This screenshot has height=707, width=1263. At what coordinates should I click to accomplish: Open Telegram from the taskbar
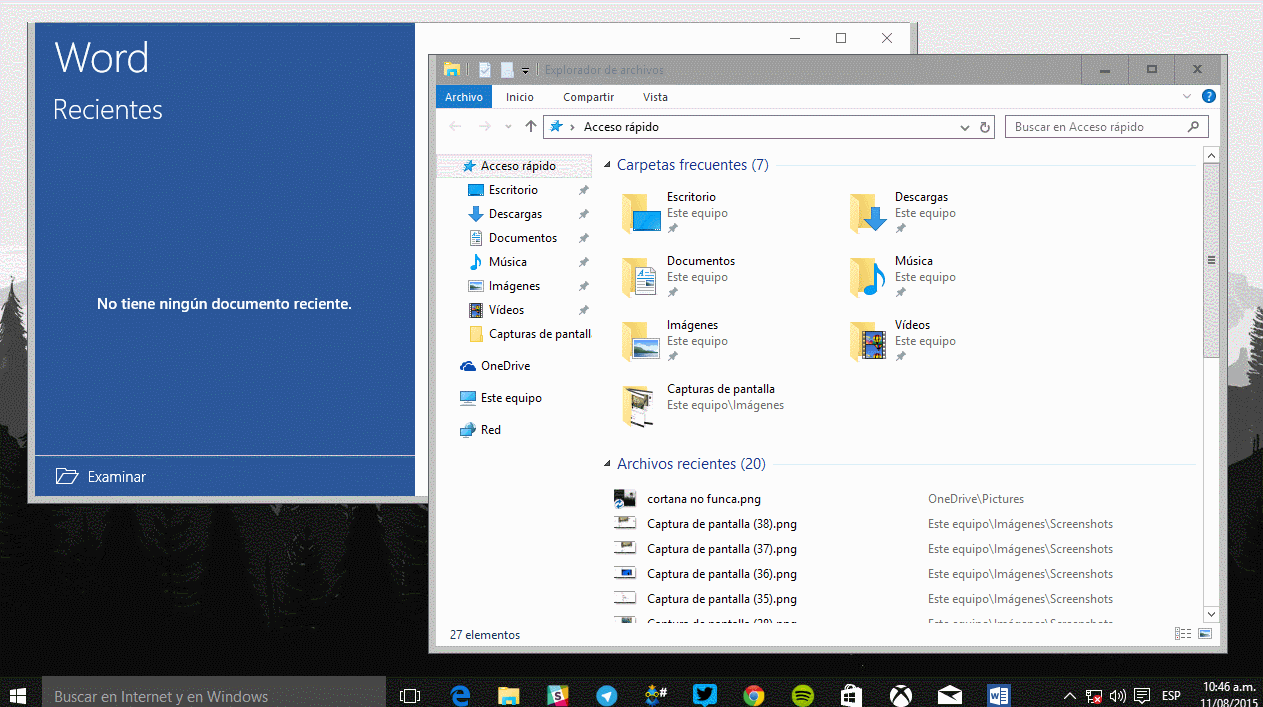(606, 695)
